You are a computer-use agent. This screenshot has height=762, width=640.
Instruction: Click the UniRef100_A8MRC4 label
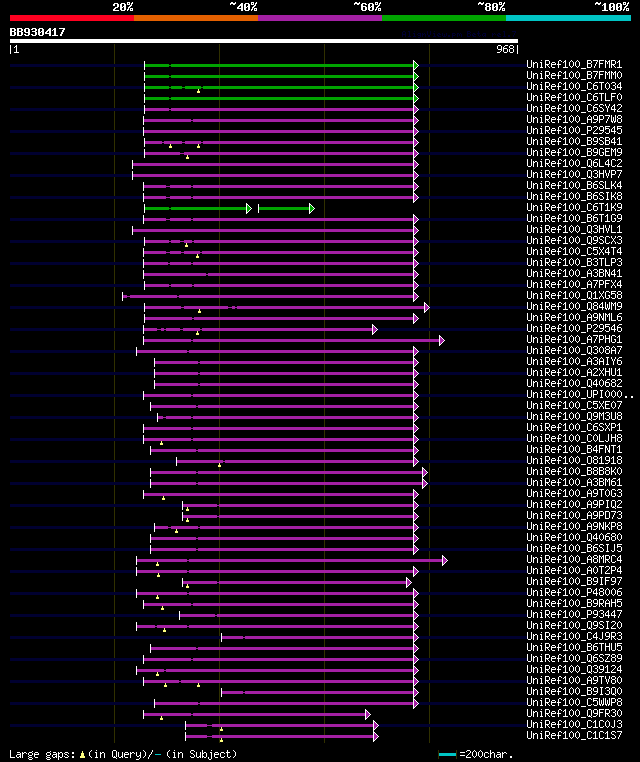pos(574,559)
